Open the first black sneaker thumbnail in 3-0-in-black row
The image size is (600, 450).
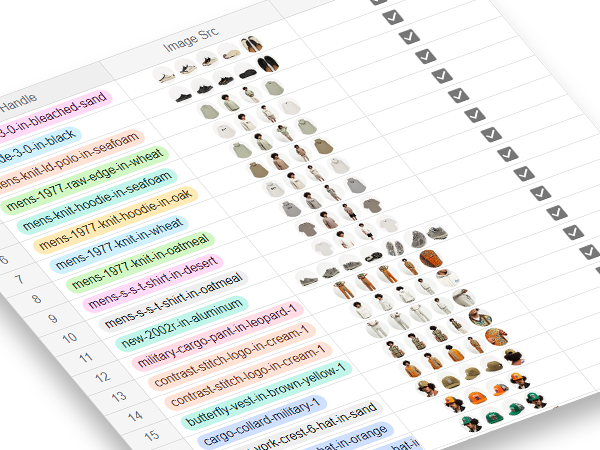tap(178, 96)
